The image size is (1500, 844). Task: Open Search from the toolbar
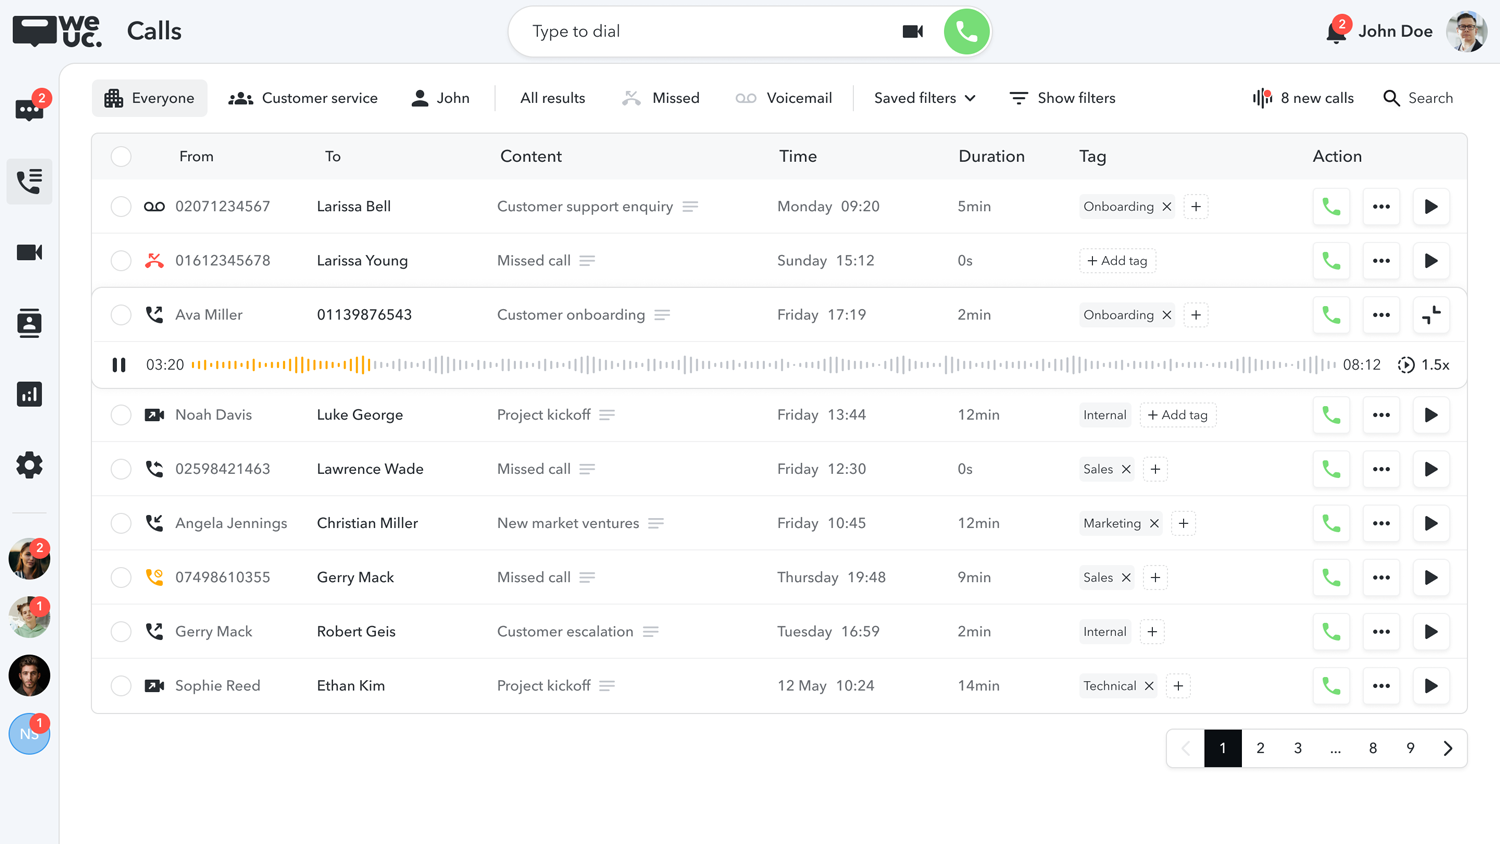pyautogui.click(x=1418, y=98)
